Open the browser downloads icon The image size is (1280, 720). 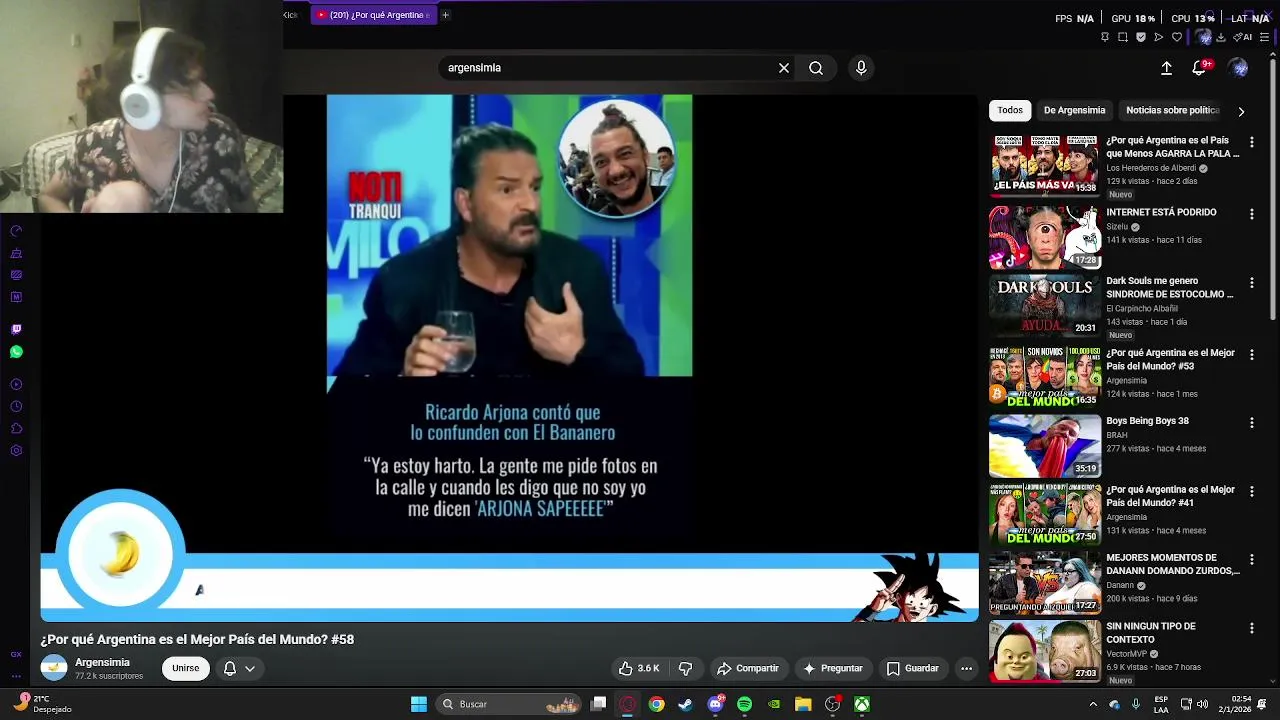pos(1221,37)
